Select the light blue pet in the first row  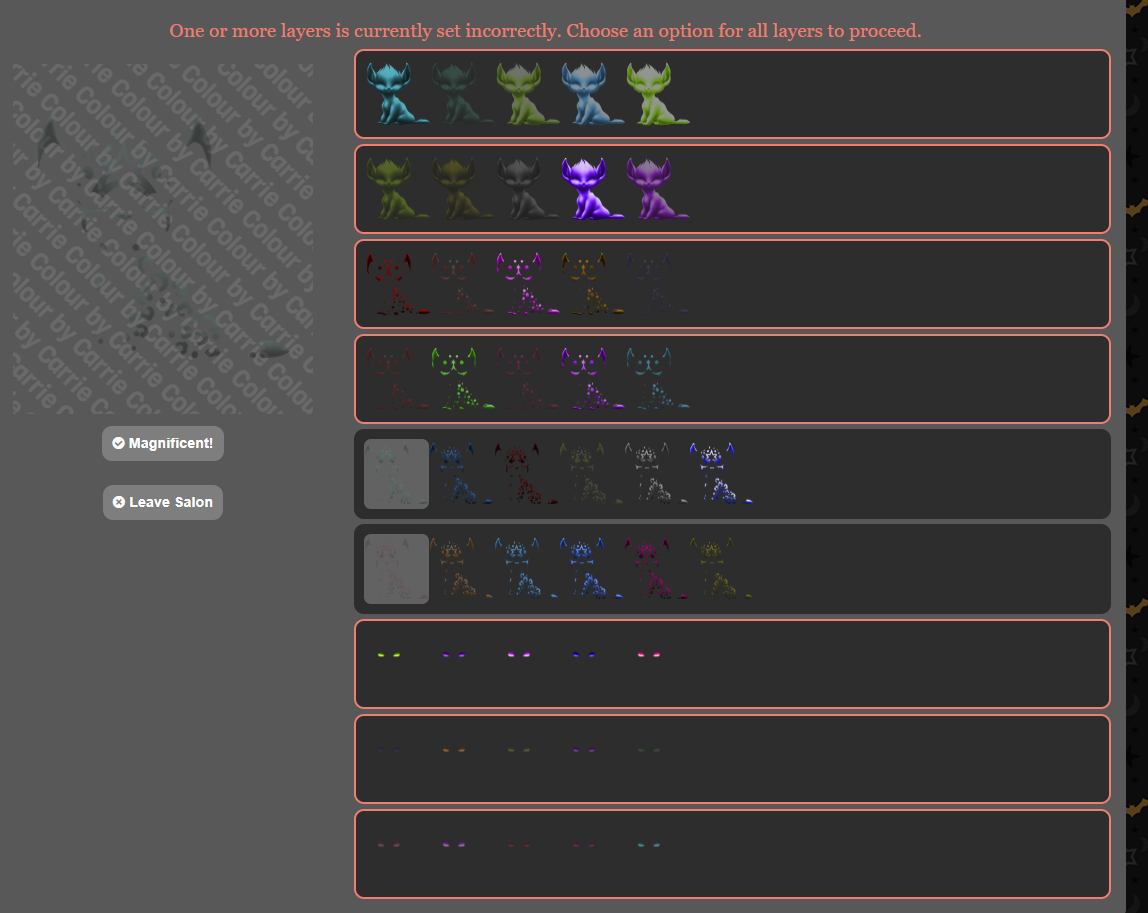[591, 94]
